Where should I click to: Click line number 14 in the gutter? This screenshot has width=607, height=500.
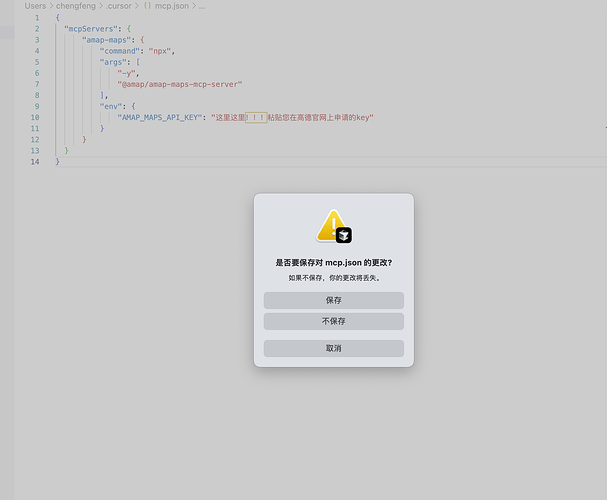tap(35, 162)
